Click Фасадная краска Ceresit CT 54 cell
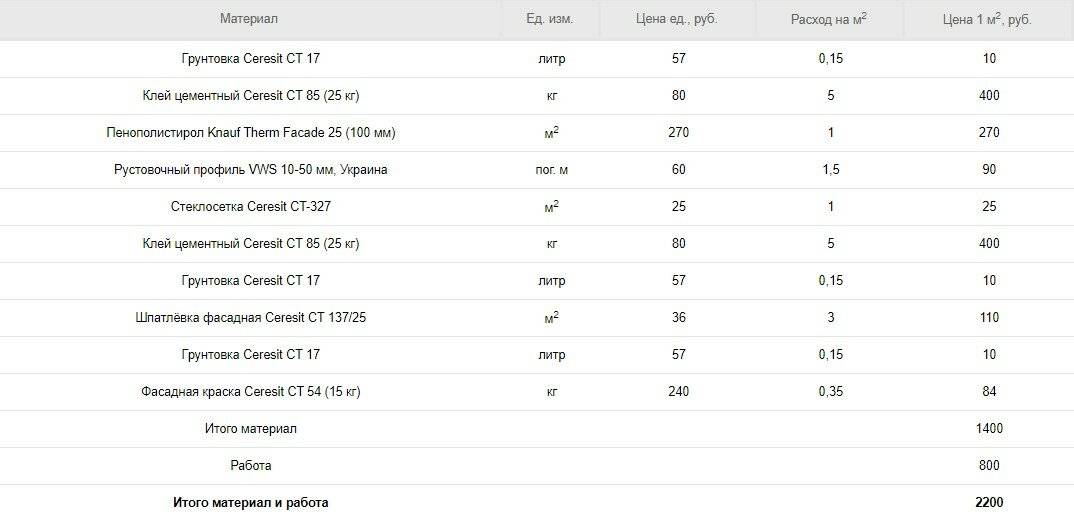 (x=250, y=392)
